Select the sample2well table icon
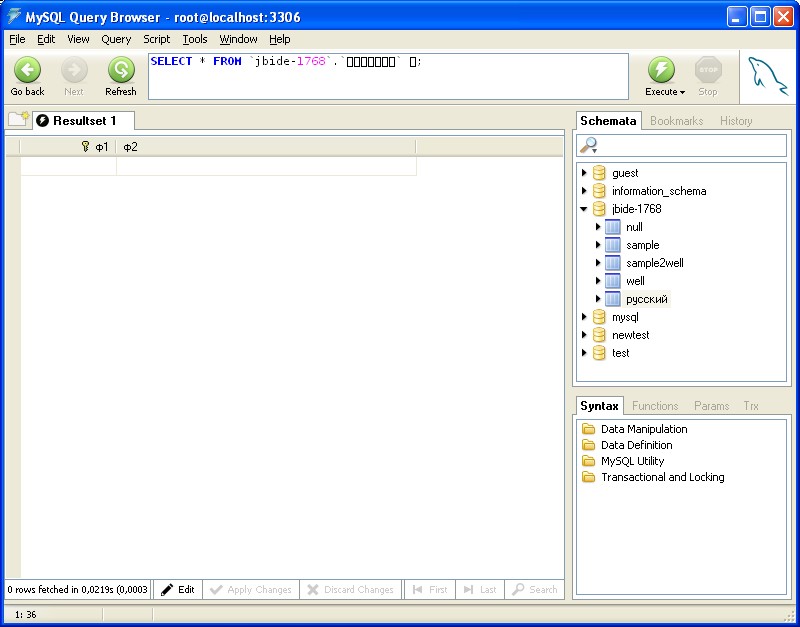800x627 pixels. (613, 263)
